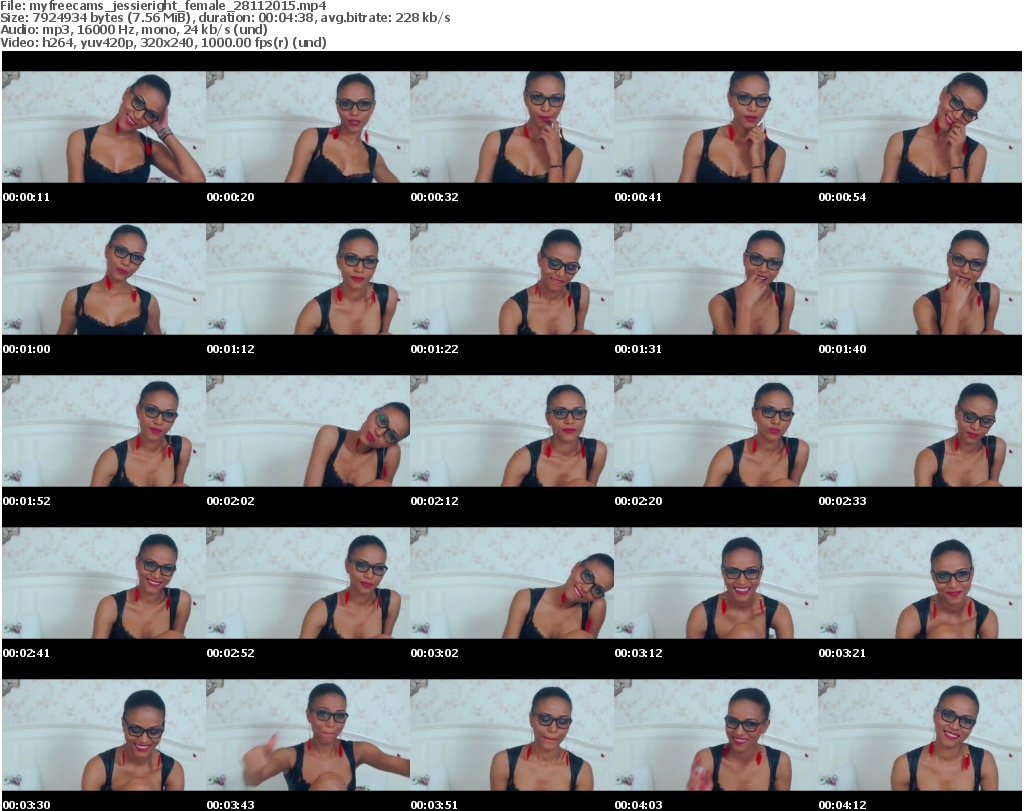This screenshot has height=811, width=1024.
Task: Open the thumbnail at timestamp 00:03:30
Action: [x=104, y=735]
